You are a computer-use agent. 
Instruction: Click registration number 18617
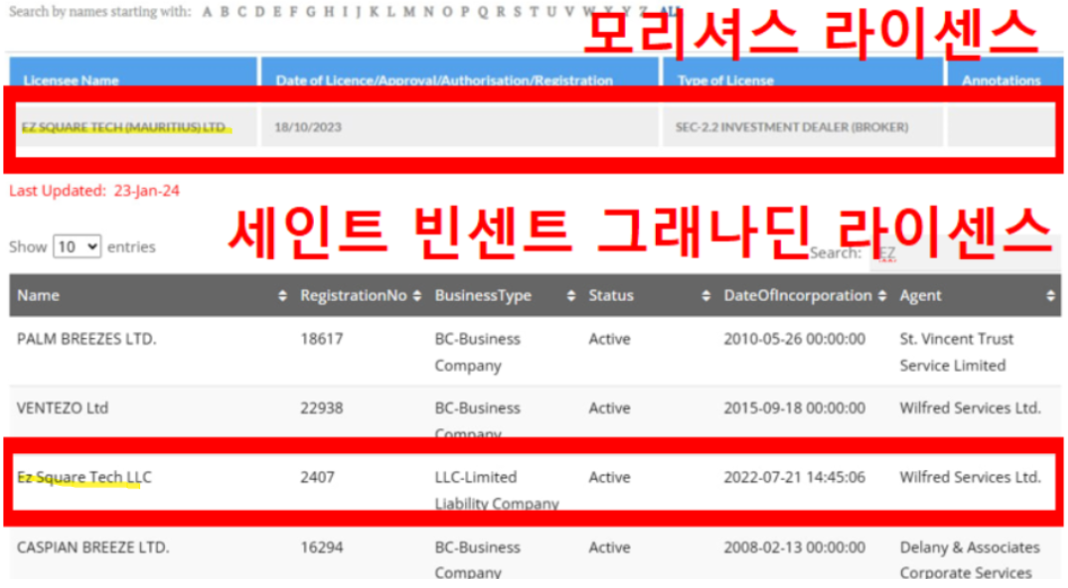coord(321,339)
